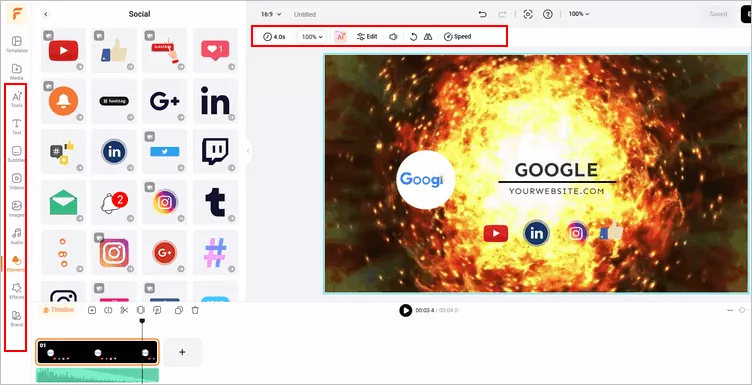Open the AI Tools sidebar panel
The image size is (752, 385).
(16, 99)
